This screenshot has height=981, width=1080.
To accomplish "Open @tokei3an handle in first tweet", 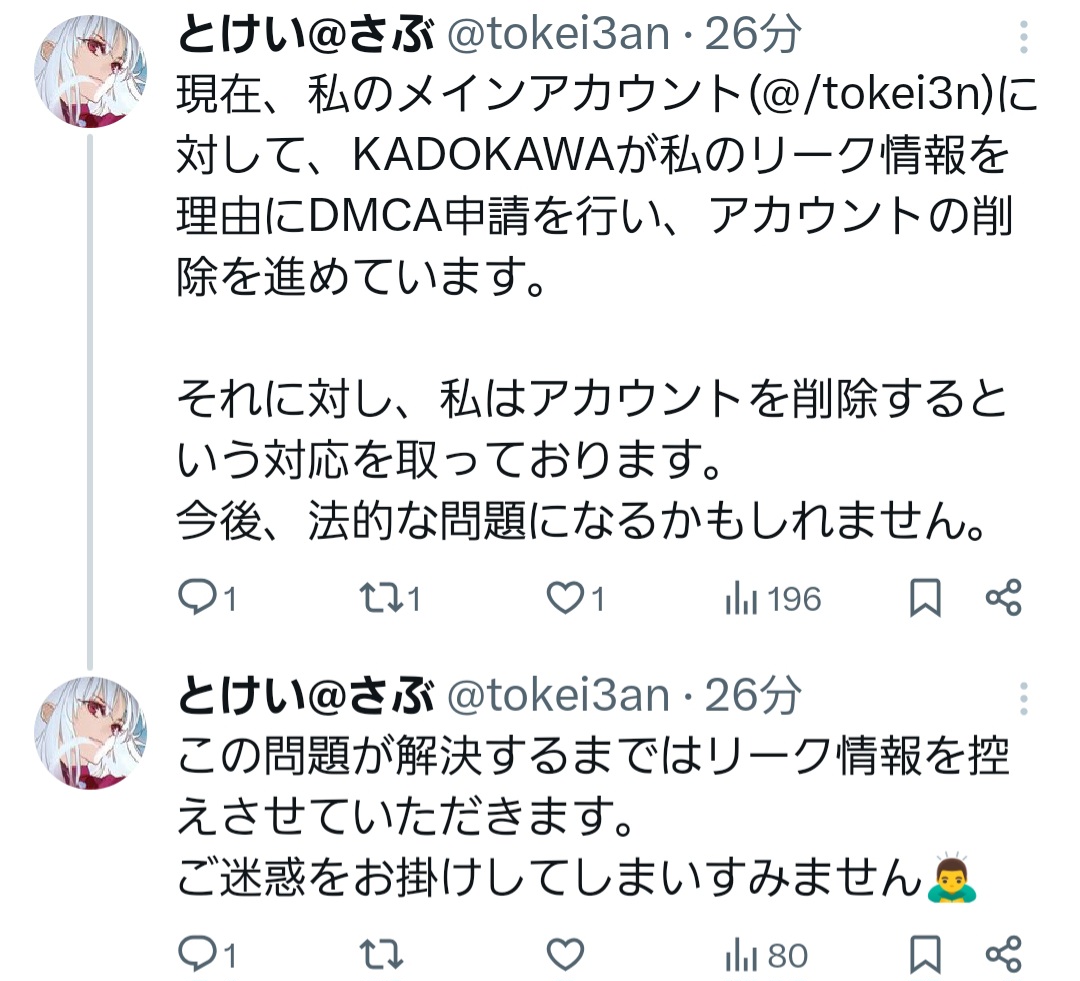I will 556,35.
